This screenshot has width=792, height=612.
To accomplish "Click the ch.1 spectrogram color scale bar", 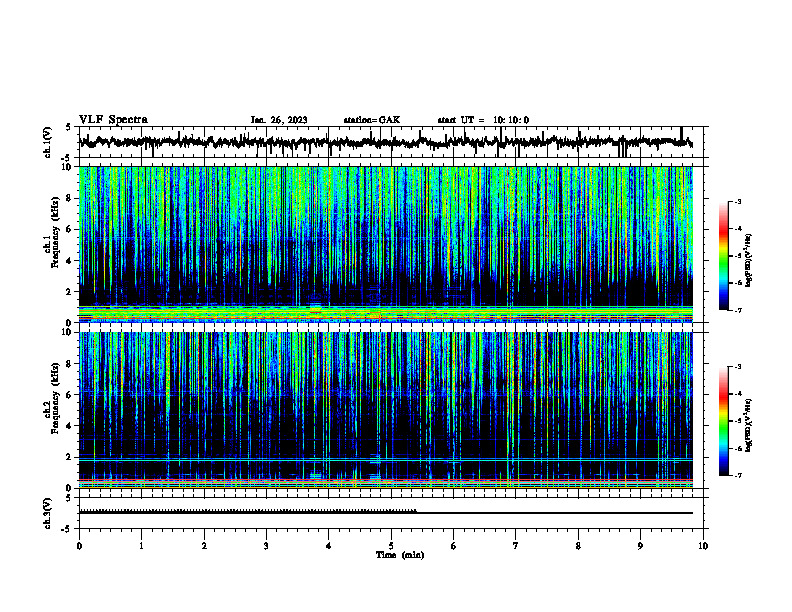I will coord(723,256).
